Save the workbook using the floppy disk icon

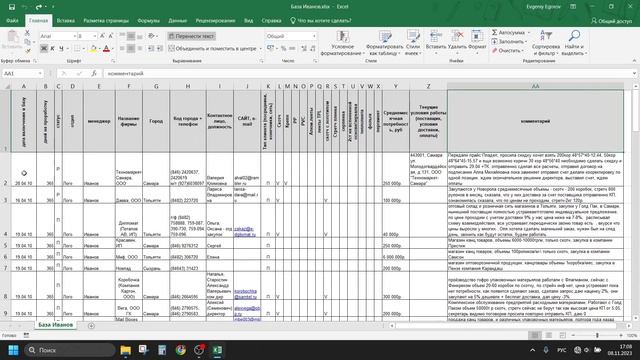click(12, 7)
